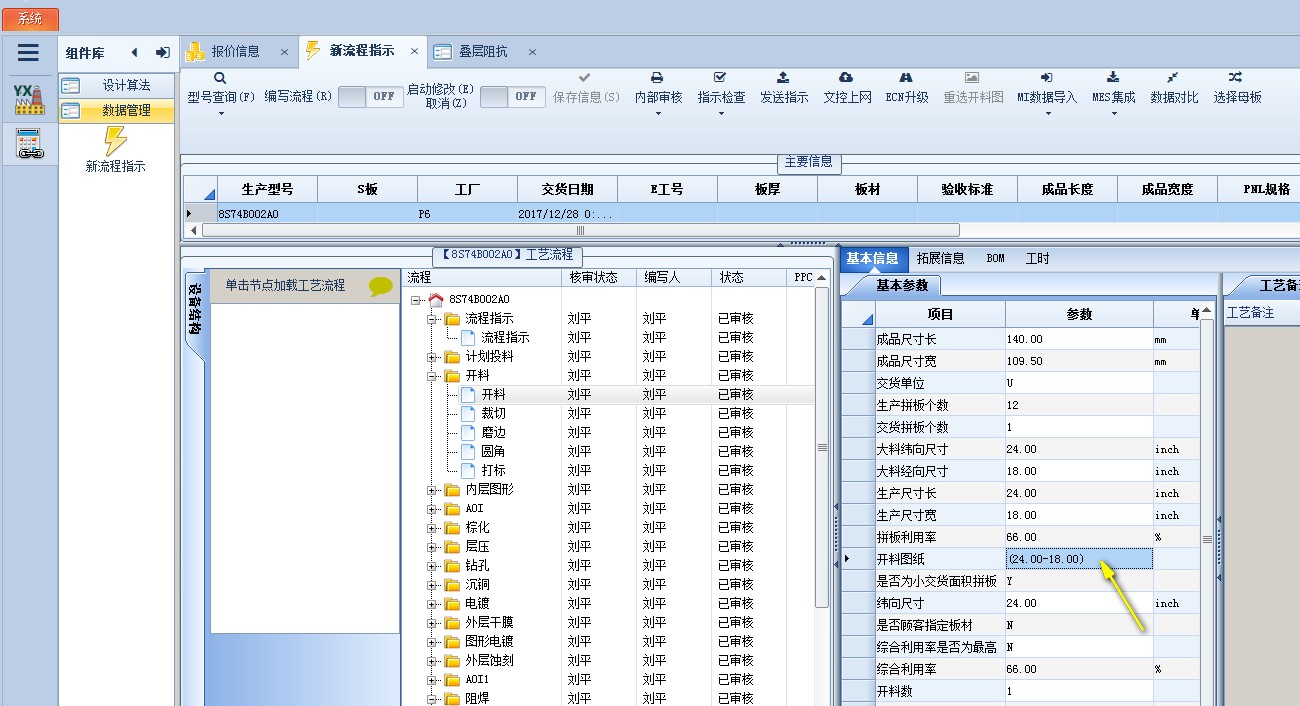Image resolution: width=1300 pixels, height=706 pixels.
Task: Select 磨边 process tree item
Action: point(493,433)
